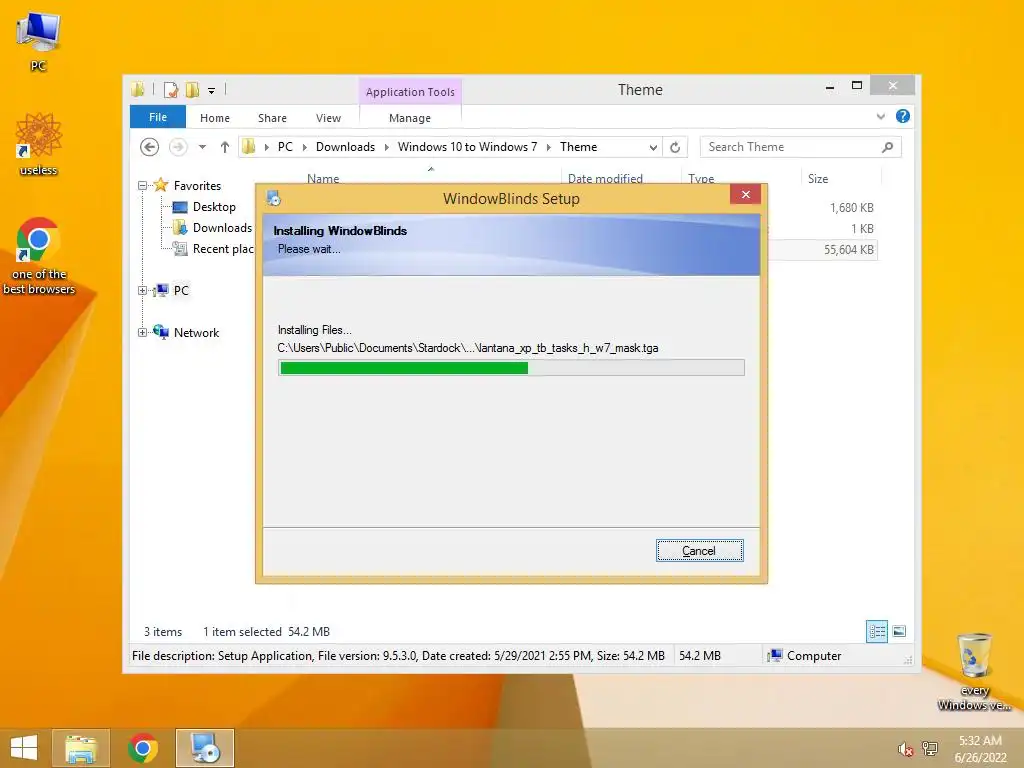The image size is (1024, 768).
Task: Open Customize Quick Access Toolbar dropdown
Action: coord(212,91)
